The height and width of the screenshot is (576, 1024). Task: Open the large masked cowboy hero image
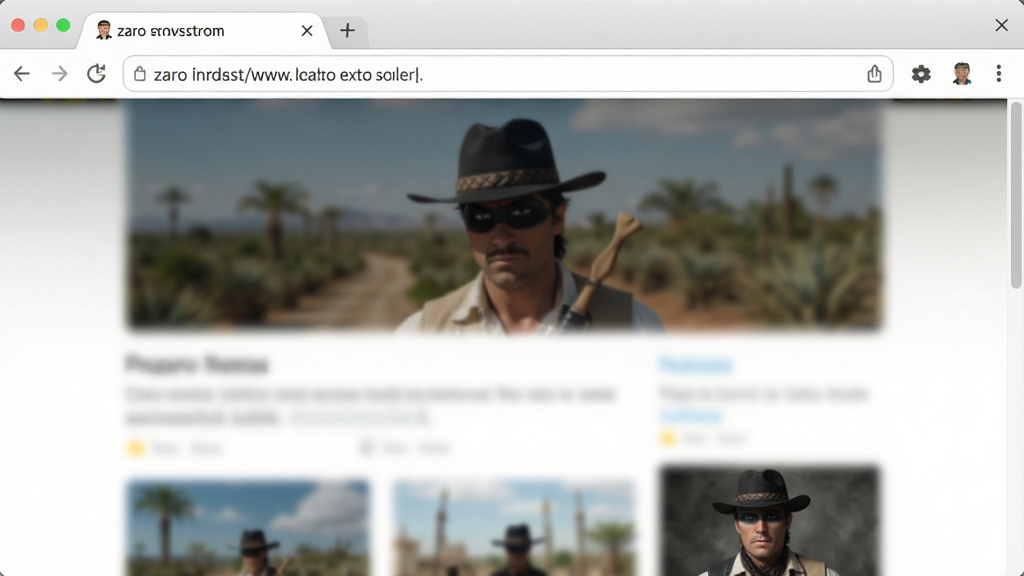click(504, 214)
